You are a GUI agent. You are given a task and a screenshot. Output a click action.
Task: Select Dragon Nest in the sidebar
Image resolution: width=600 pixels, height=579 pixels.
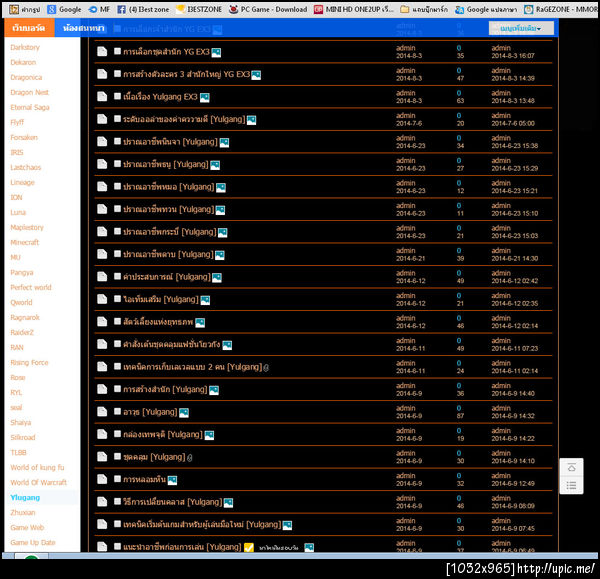(29, 92)
